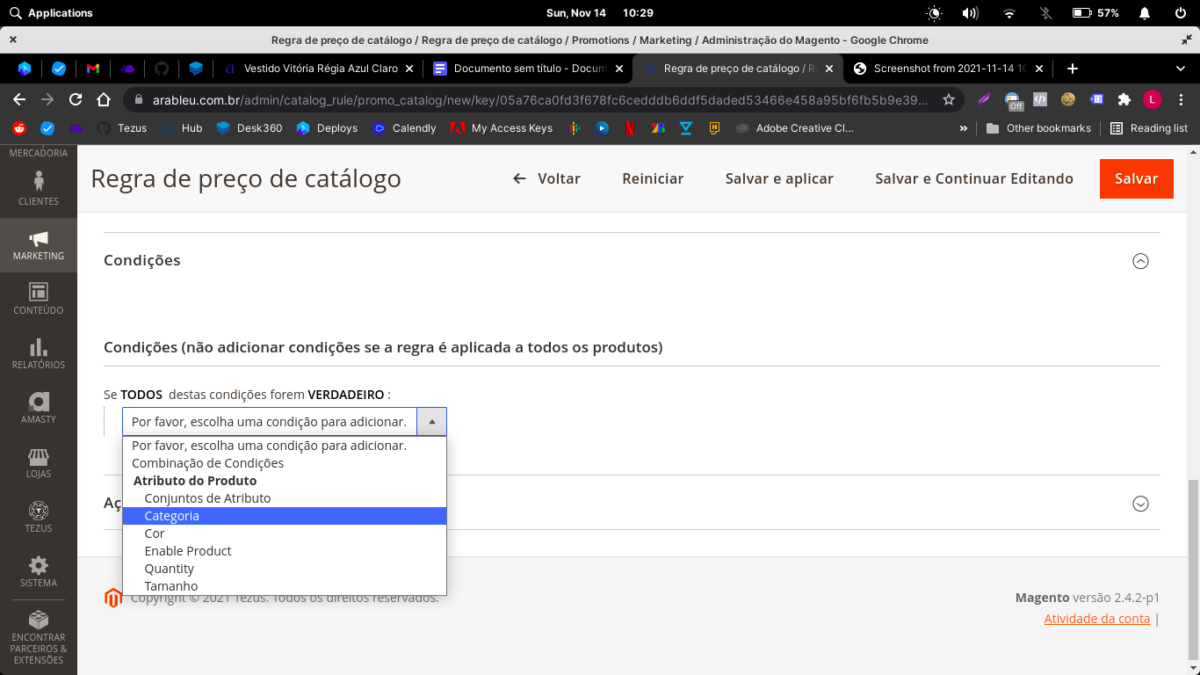Open the Relatórios sidebar section
The image size is (1200, 675).
pos(38,353)
